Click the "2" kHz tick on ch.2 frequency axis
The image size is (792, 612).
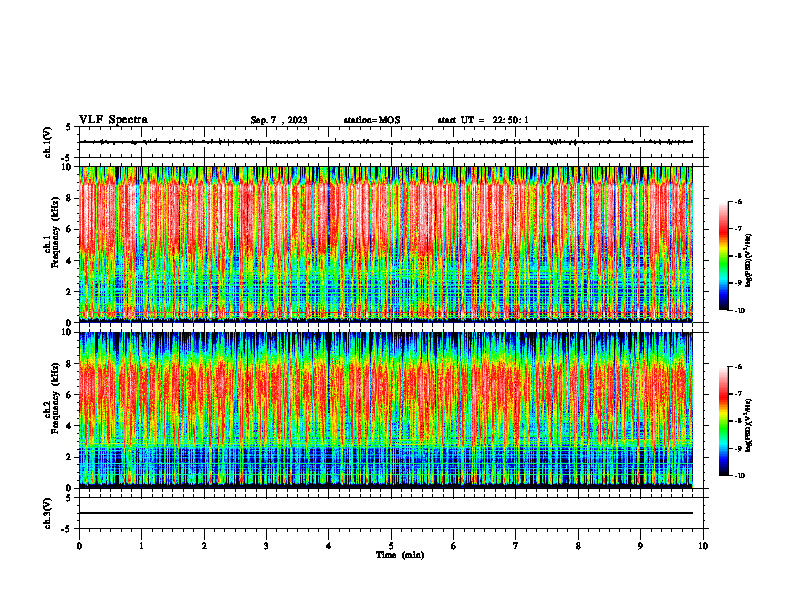pos(69,457)
